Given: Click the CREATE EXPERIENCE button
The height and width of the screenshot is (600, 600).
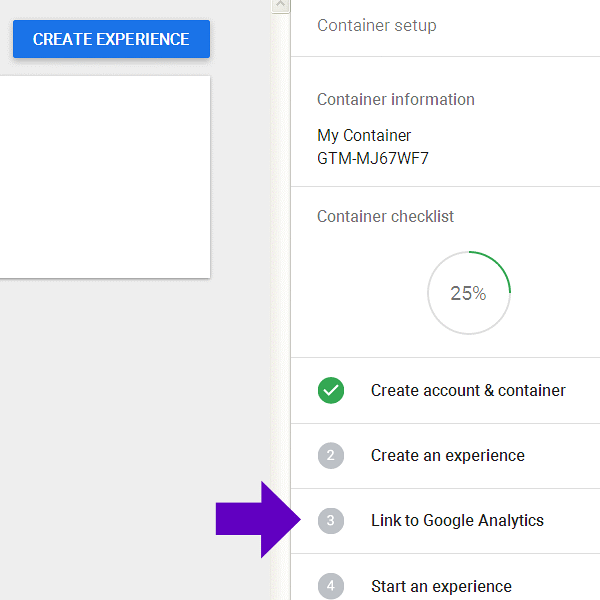Looking at the screenshot, I should [111, 39].
